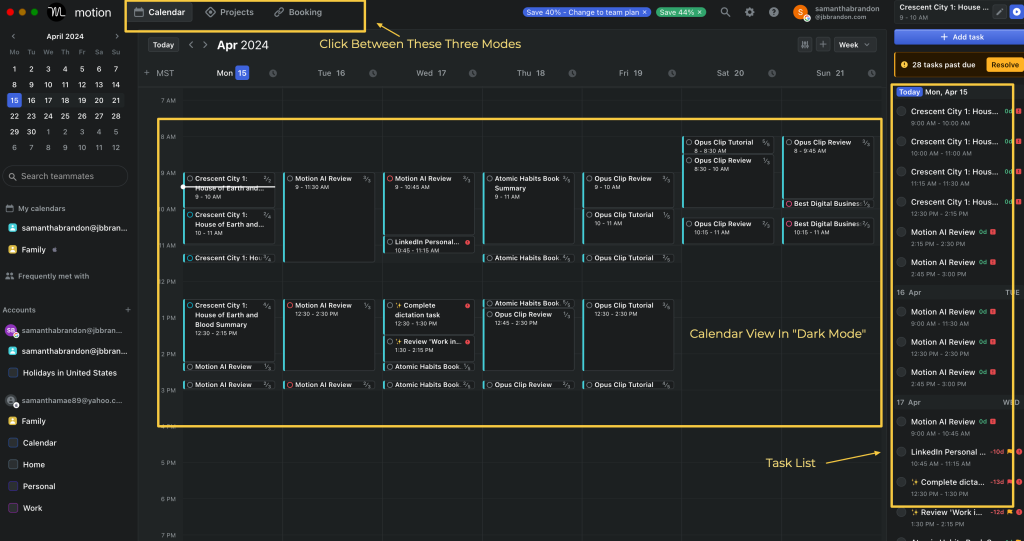Enable the Holidays in United States calendar
The height and width of the screenshot is (541, 1024).
(x=13, y=373)
